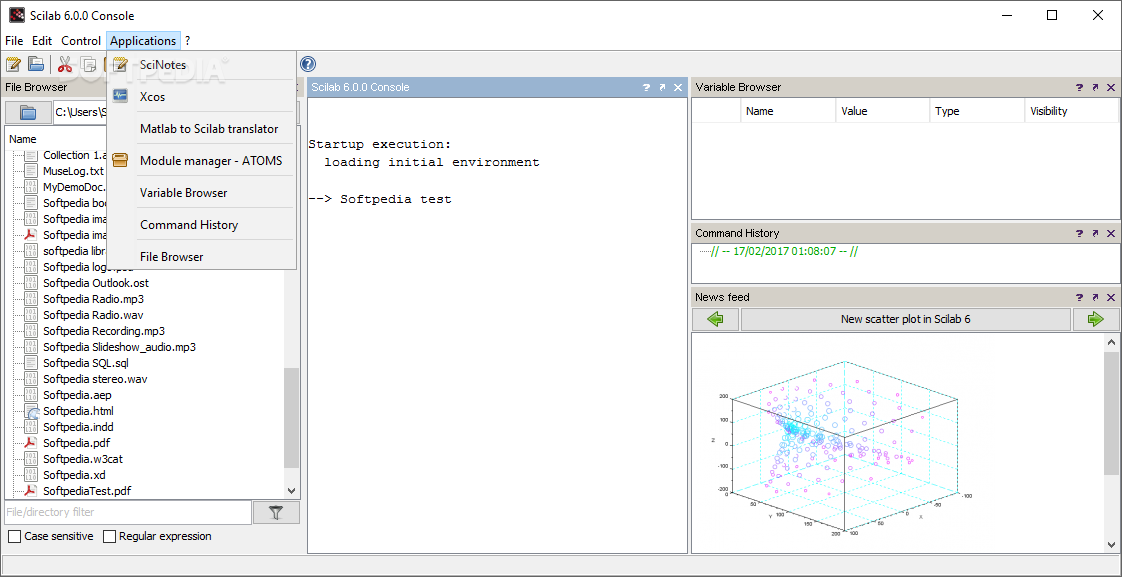Select the 17/02/2017 01:08:07 history entry
1122x577 pixels.
pos(784,251)
